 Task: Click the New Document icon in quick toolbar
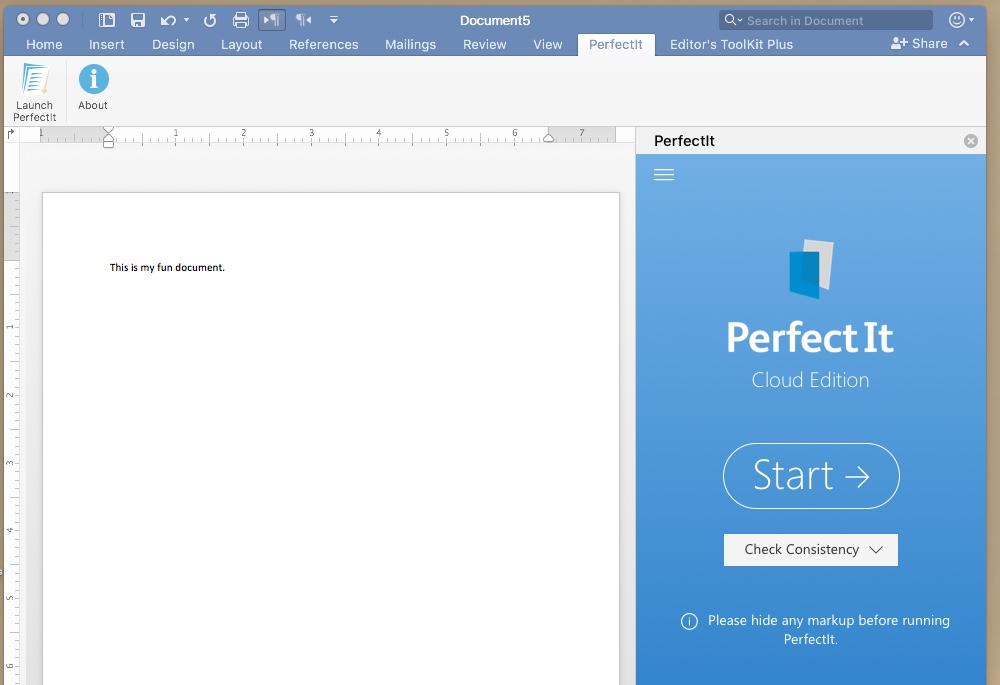pos(105,19)
